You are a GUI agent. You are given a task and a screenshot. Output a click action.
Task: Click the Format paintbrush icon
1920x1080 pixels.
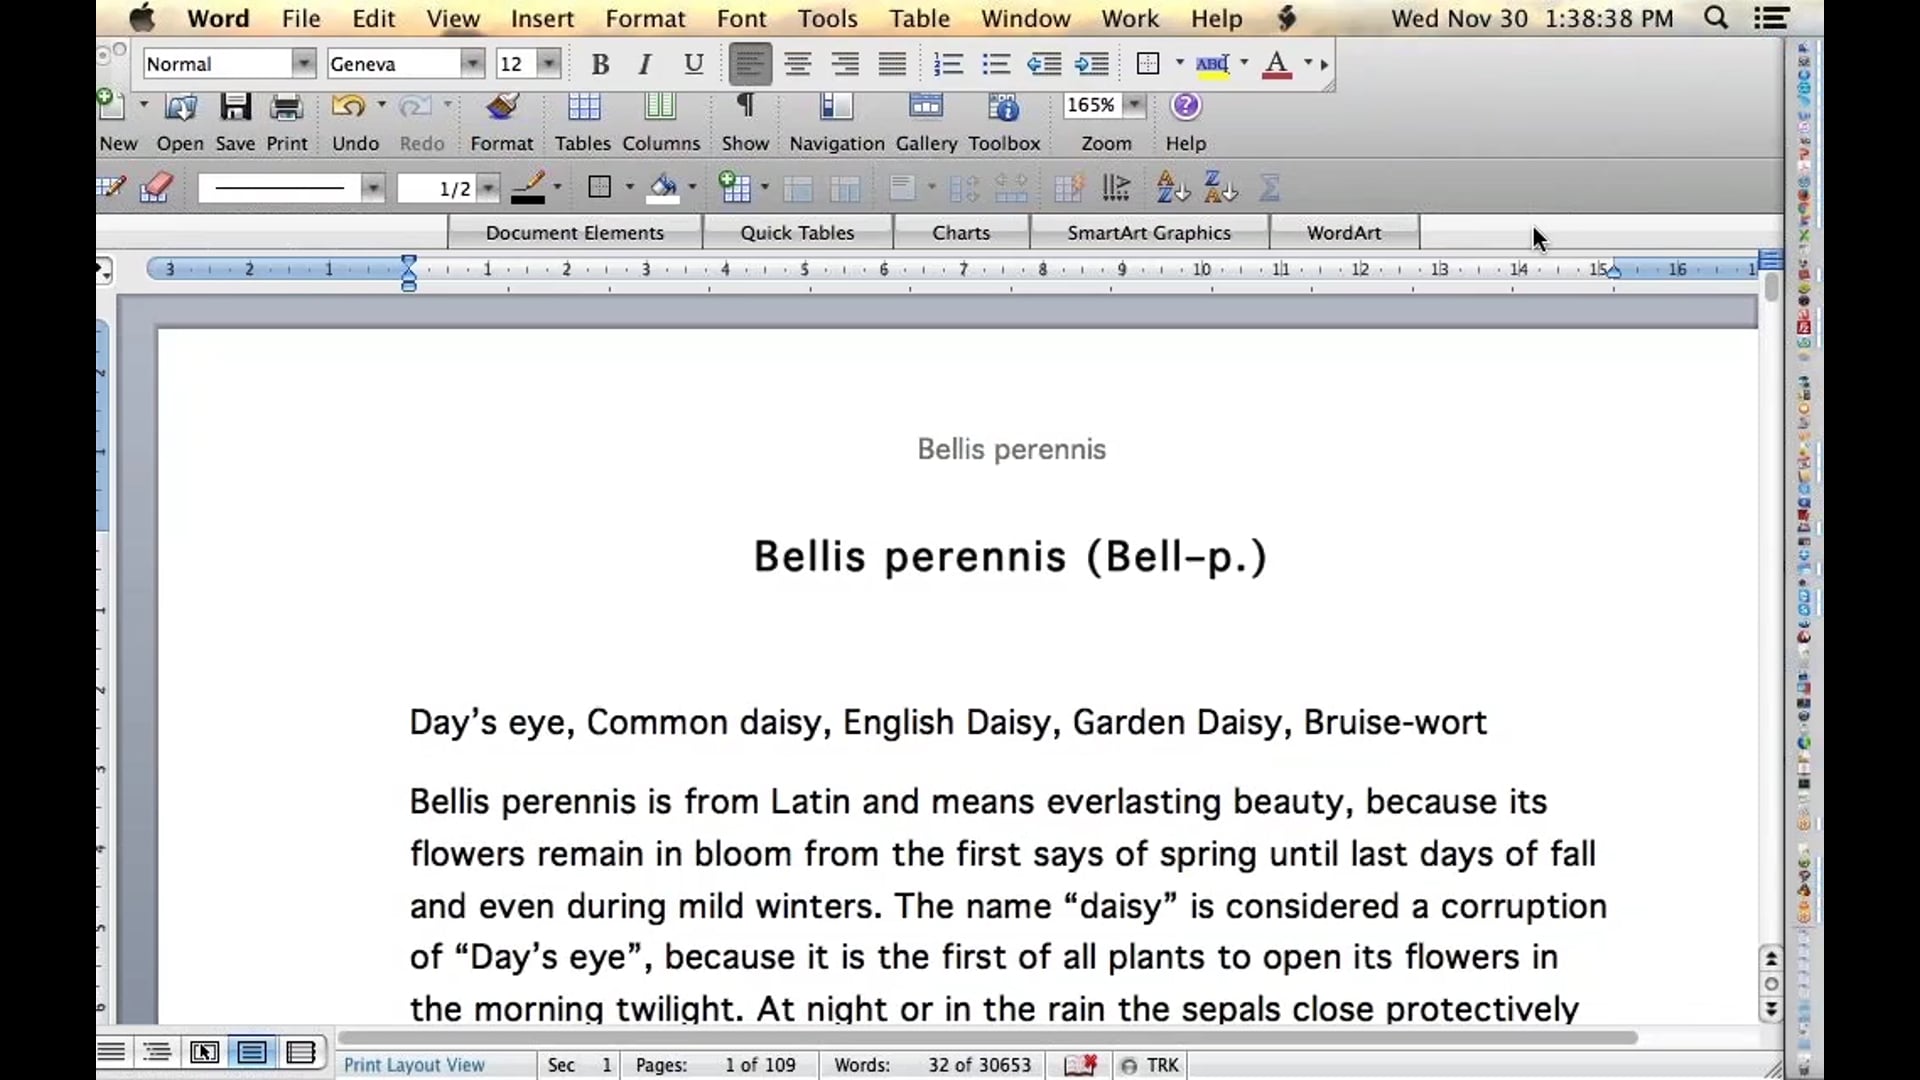pyautogui.click(x=501, y=107)
